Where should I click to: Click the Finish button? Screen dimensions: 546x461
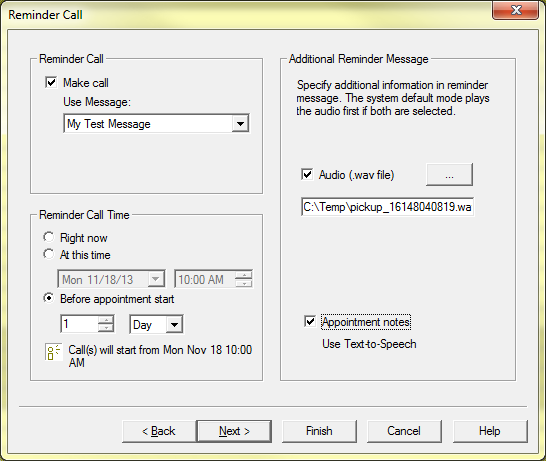pos(319,431)
